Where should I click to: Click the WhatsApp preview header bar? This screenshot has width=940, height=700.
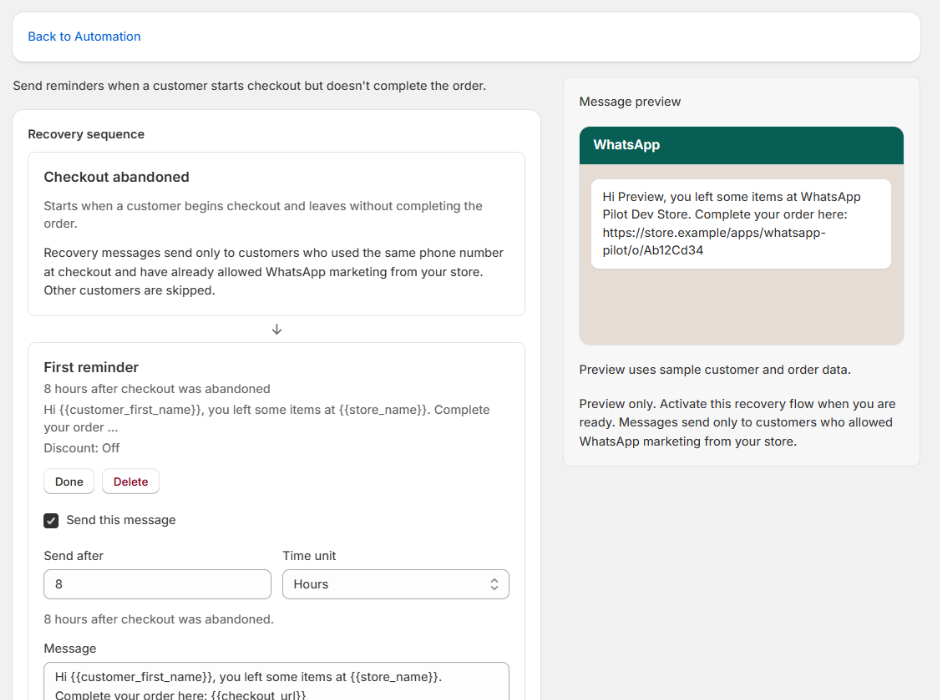(741, 145)
